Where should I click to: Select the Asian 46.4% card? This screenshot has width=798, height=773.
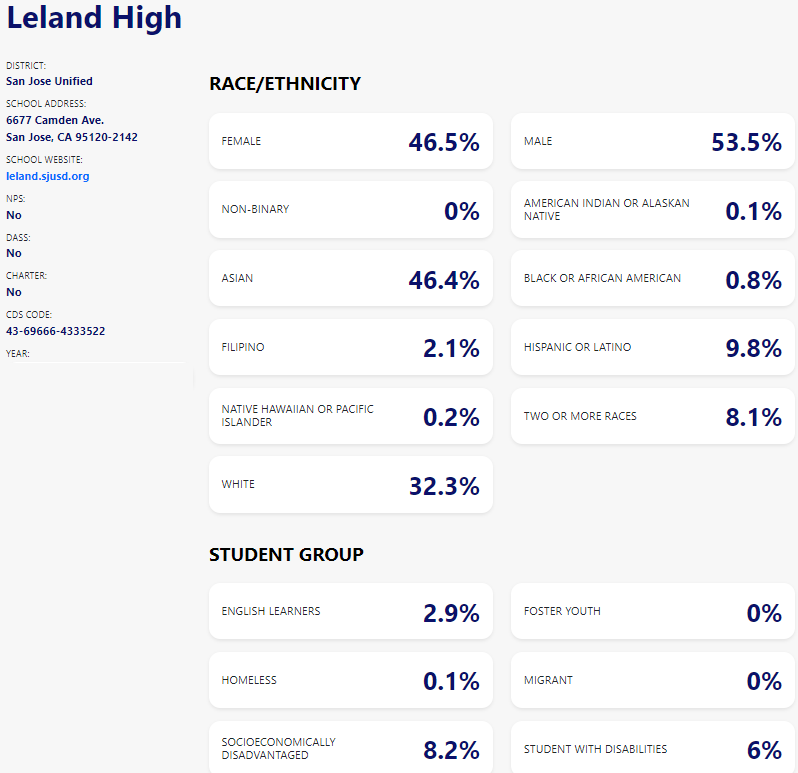click(350, 279)
